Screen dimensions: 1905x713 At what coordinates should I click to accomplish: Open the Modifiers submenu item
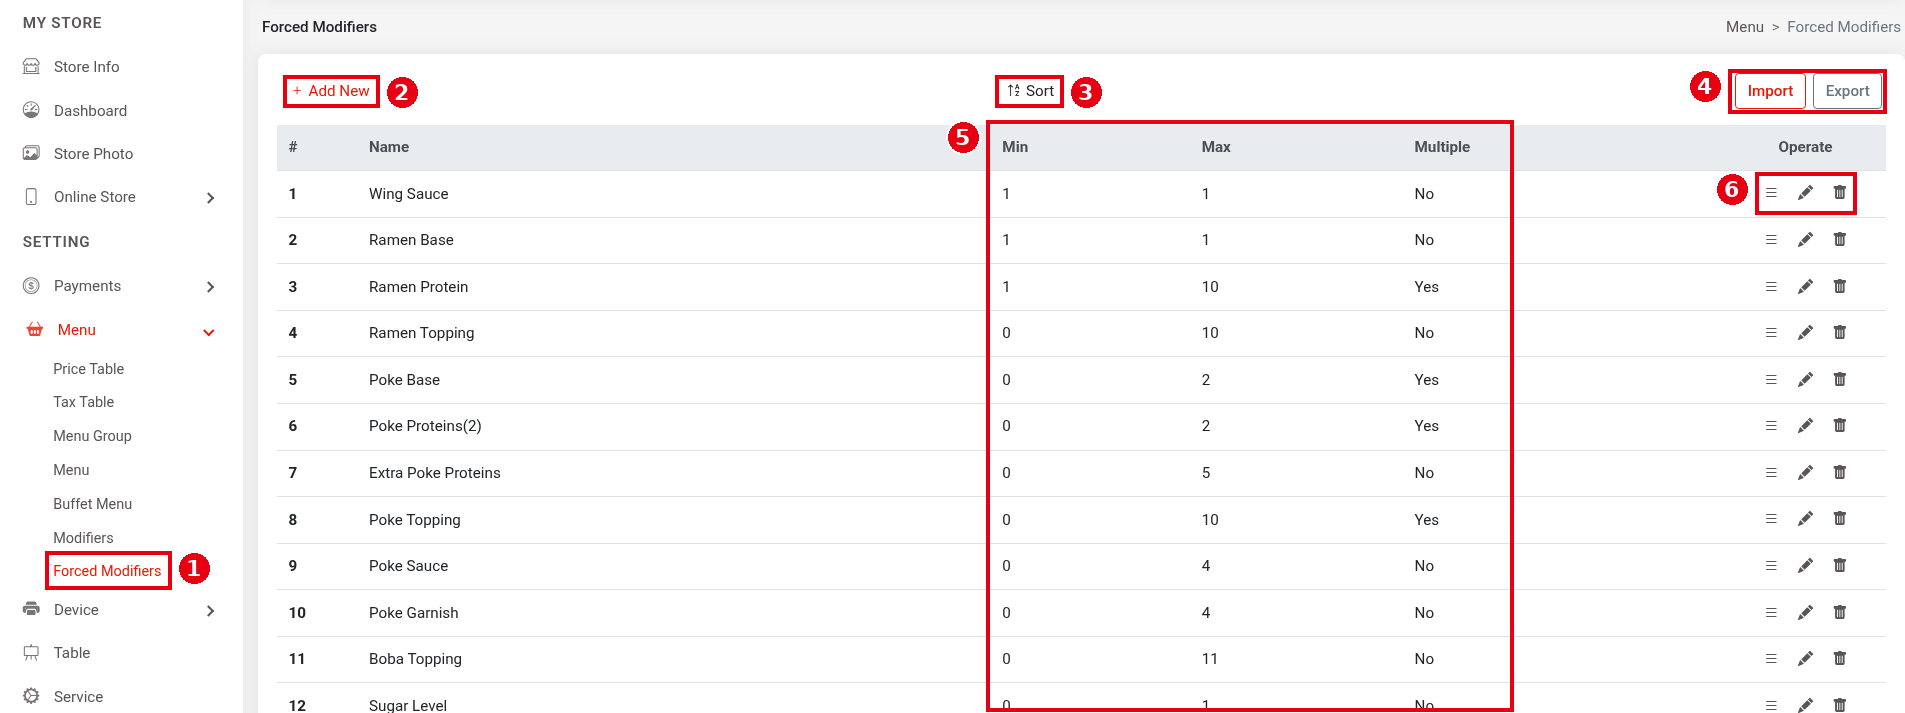83,538
